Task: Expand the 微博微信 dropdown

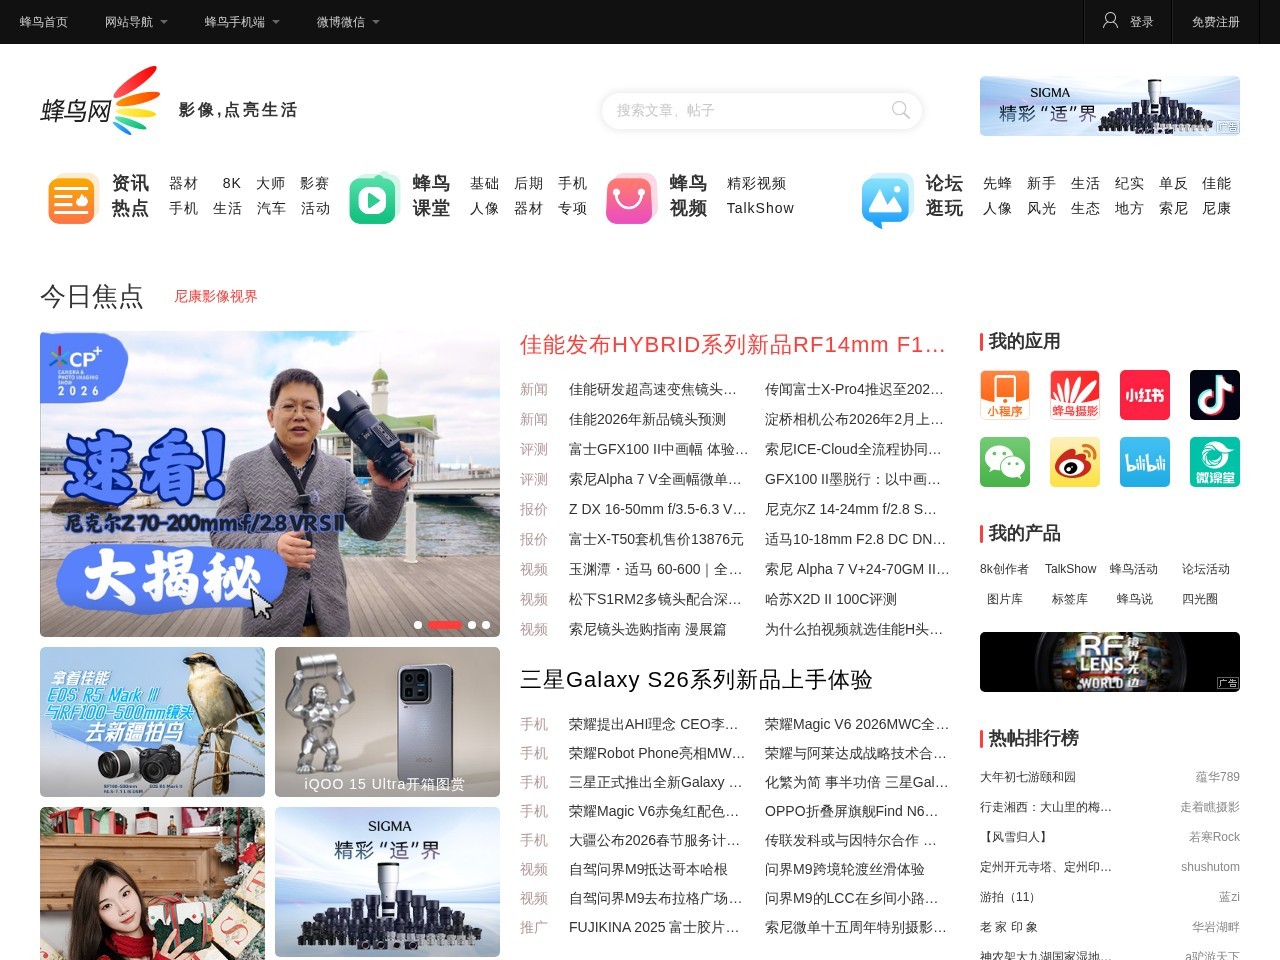Action: 342,22
